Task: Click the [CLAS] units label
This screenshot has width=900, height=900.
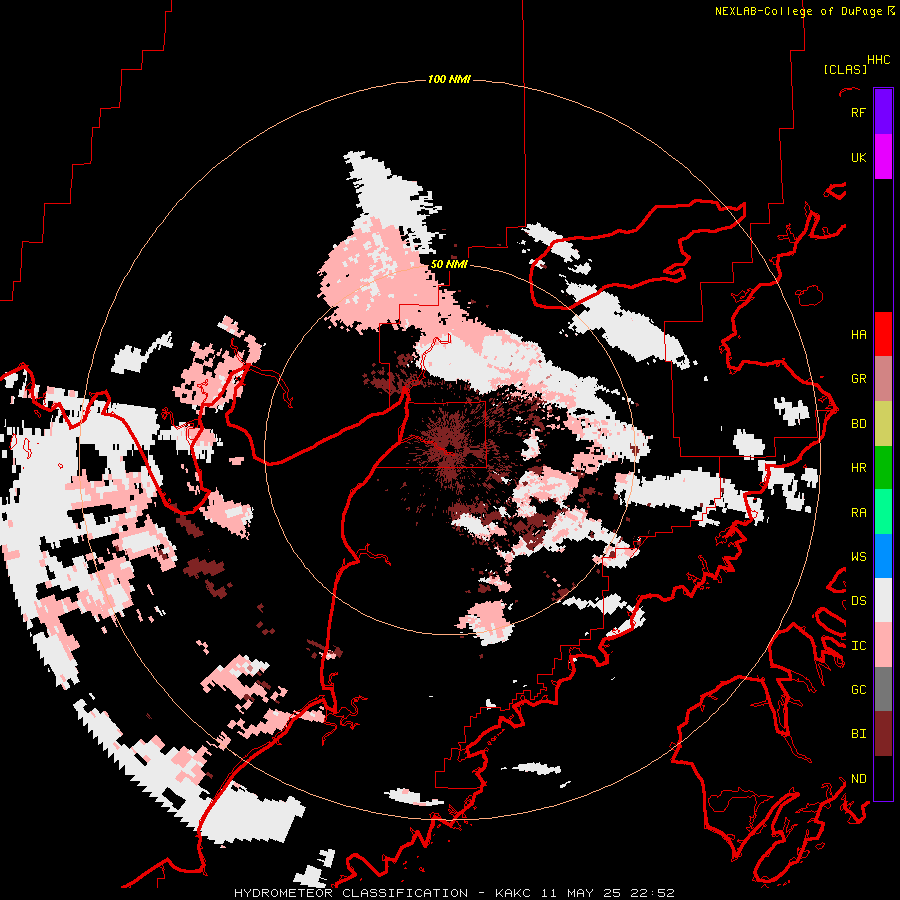Action: 845,69
